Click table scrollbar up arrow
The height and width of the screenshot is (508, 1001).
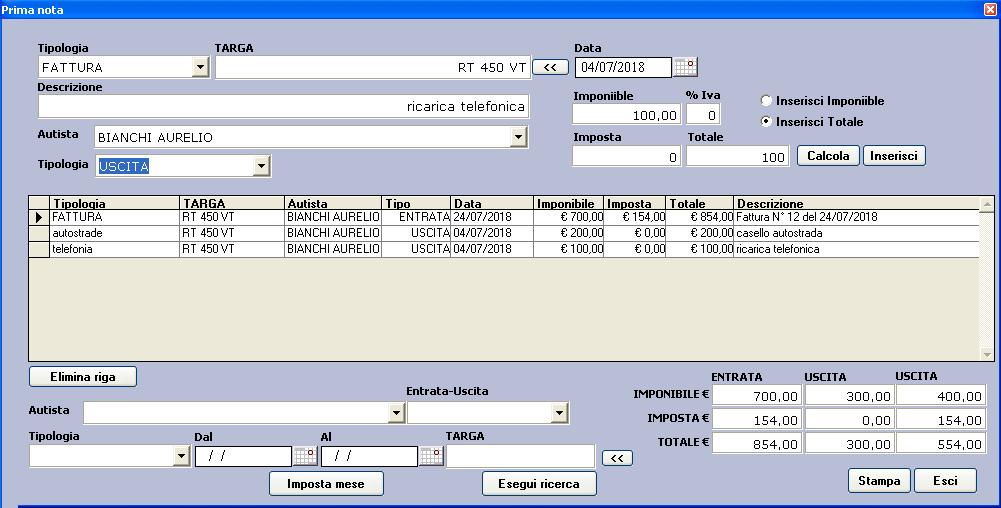point(987,204)
